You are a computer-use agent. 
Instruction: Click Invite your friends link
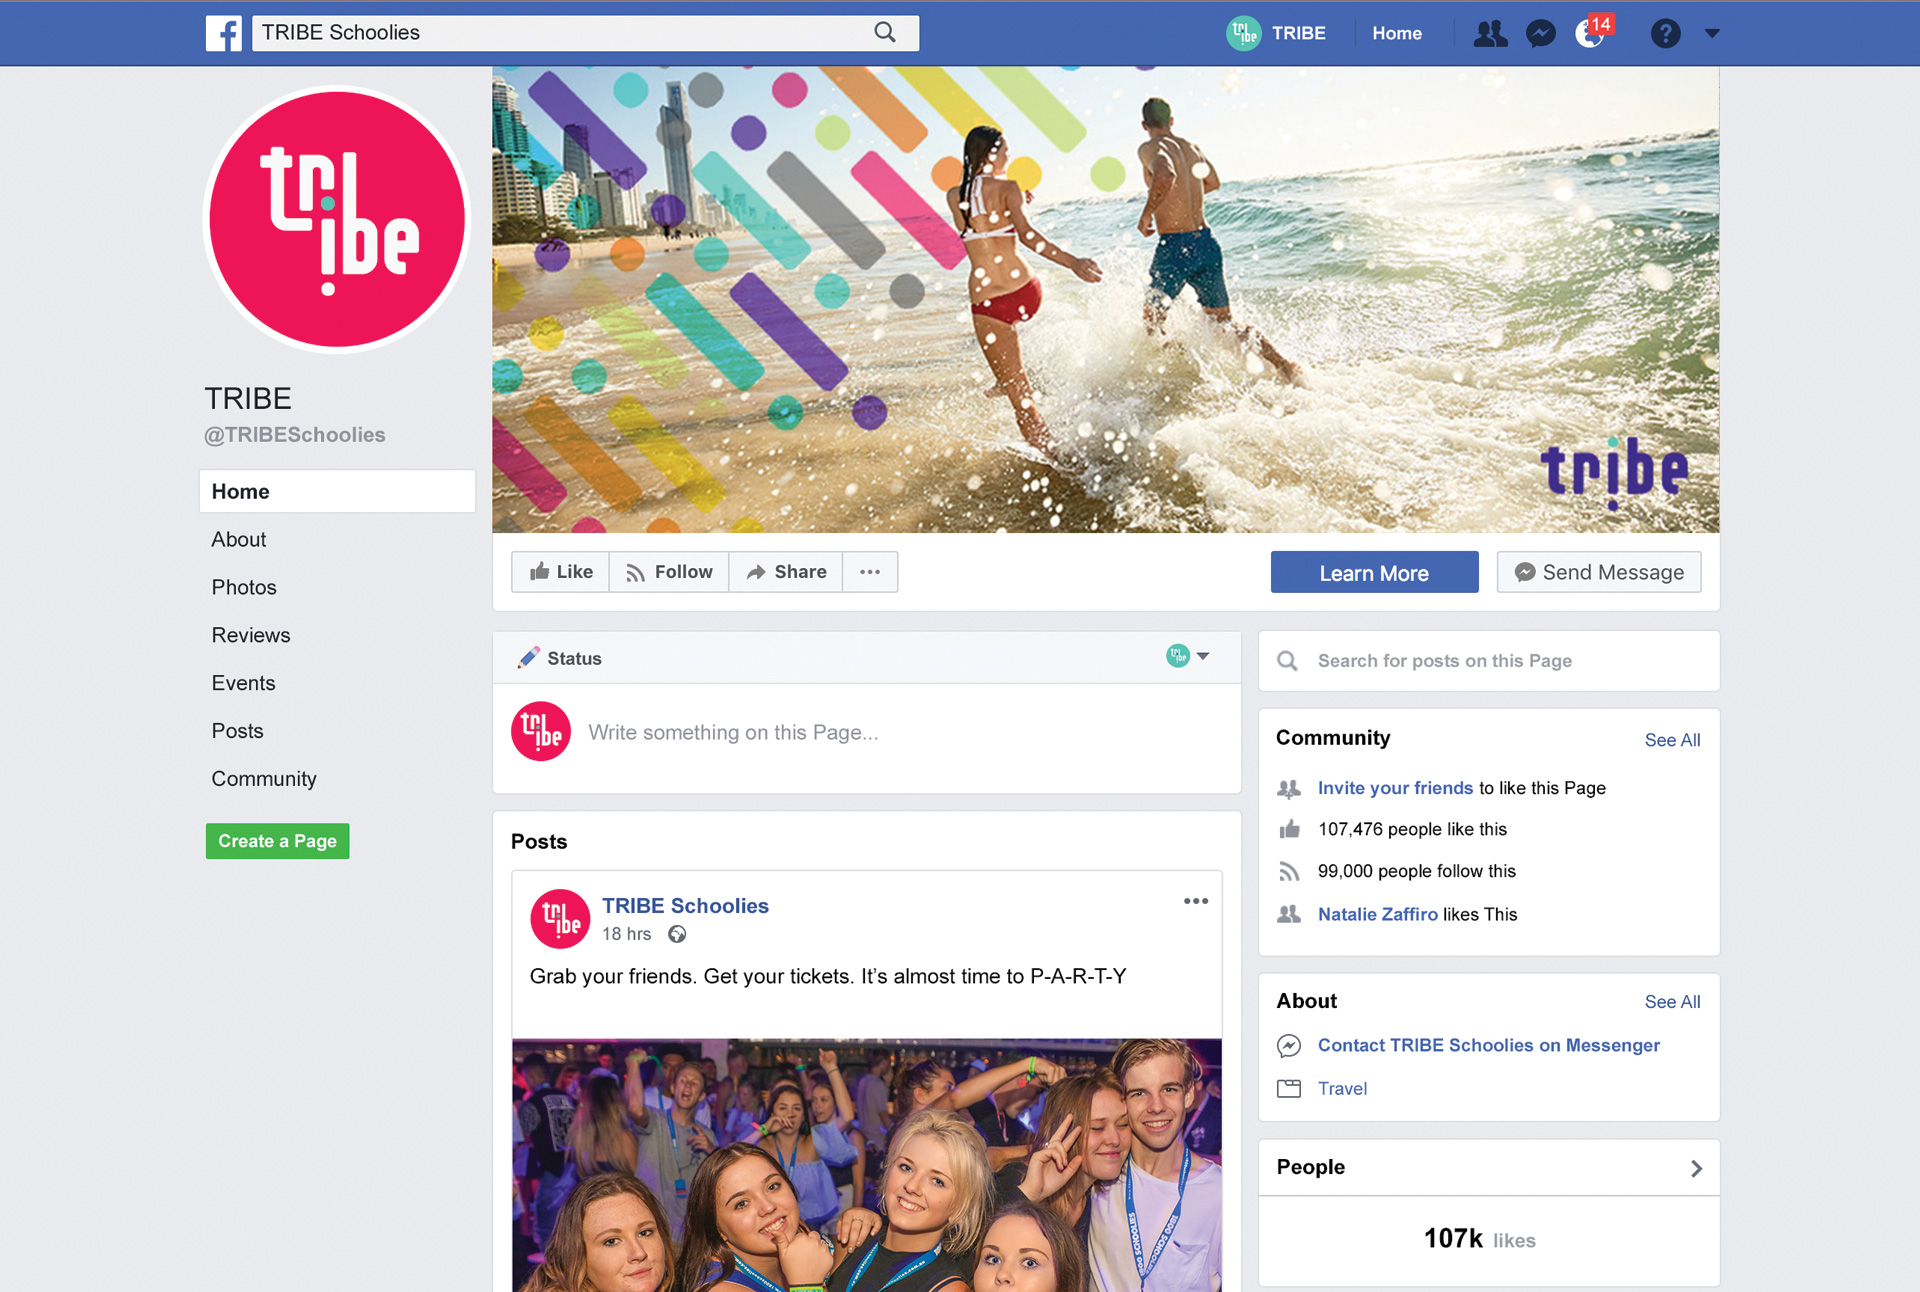[1395, 788]
